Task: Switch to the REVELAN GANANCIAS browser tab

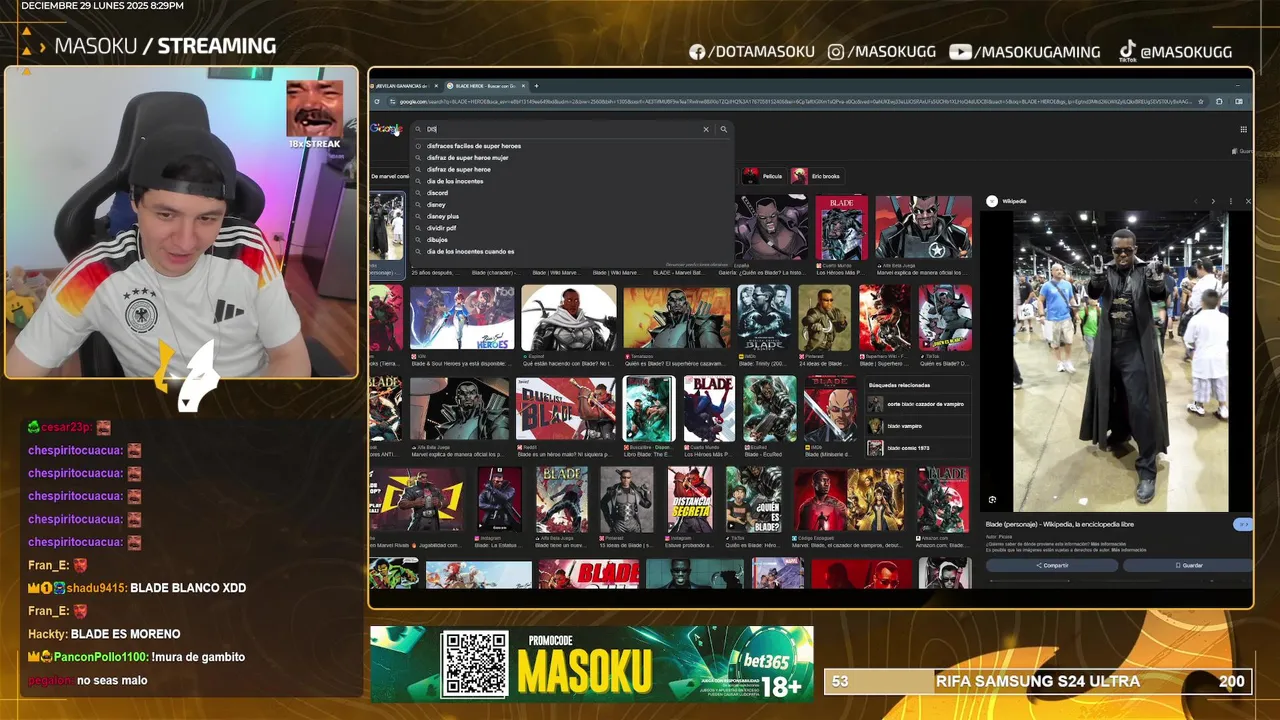Action: click(403, 86)
